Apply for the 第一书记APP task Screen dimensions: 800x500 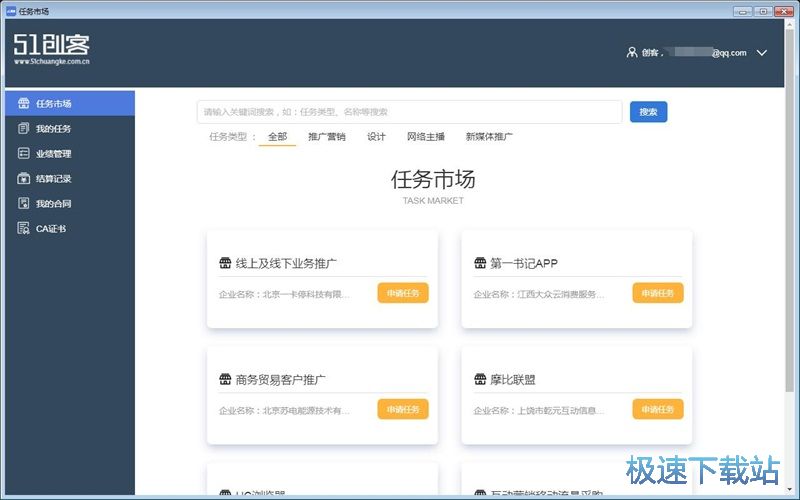pos(658,293)
